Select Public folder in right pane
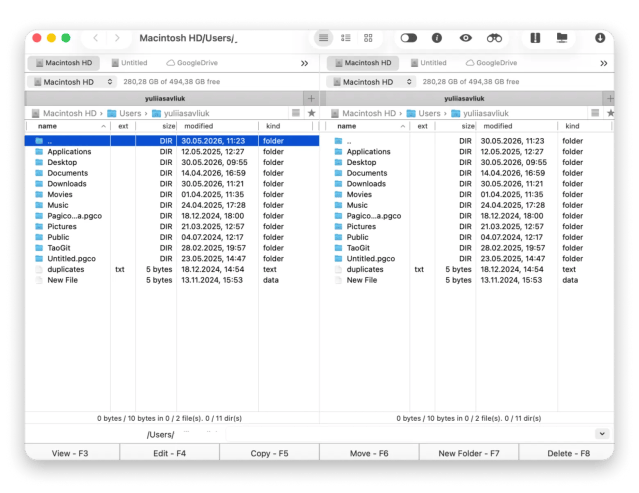The height and width of the screenshot is (493, 639). click(x=467, y=237)
